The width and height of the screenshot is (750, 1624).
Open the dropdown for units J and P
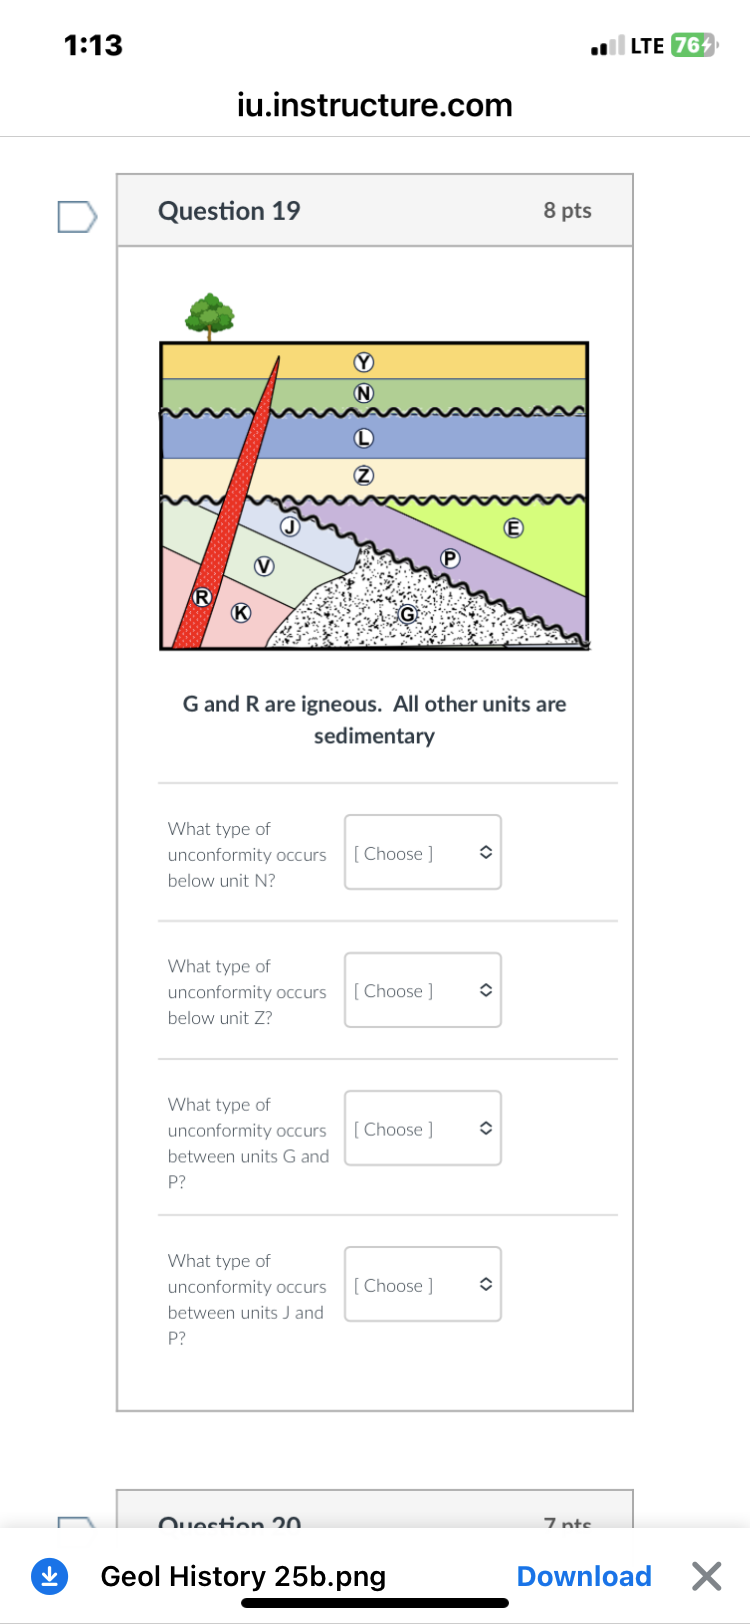pos(422,1284)
